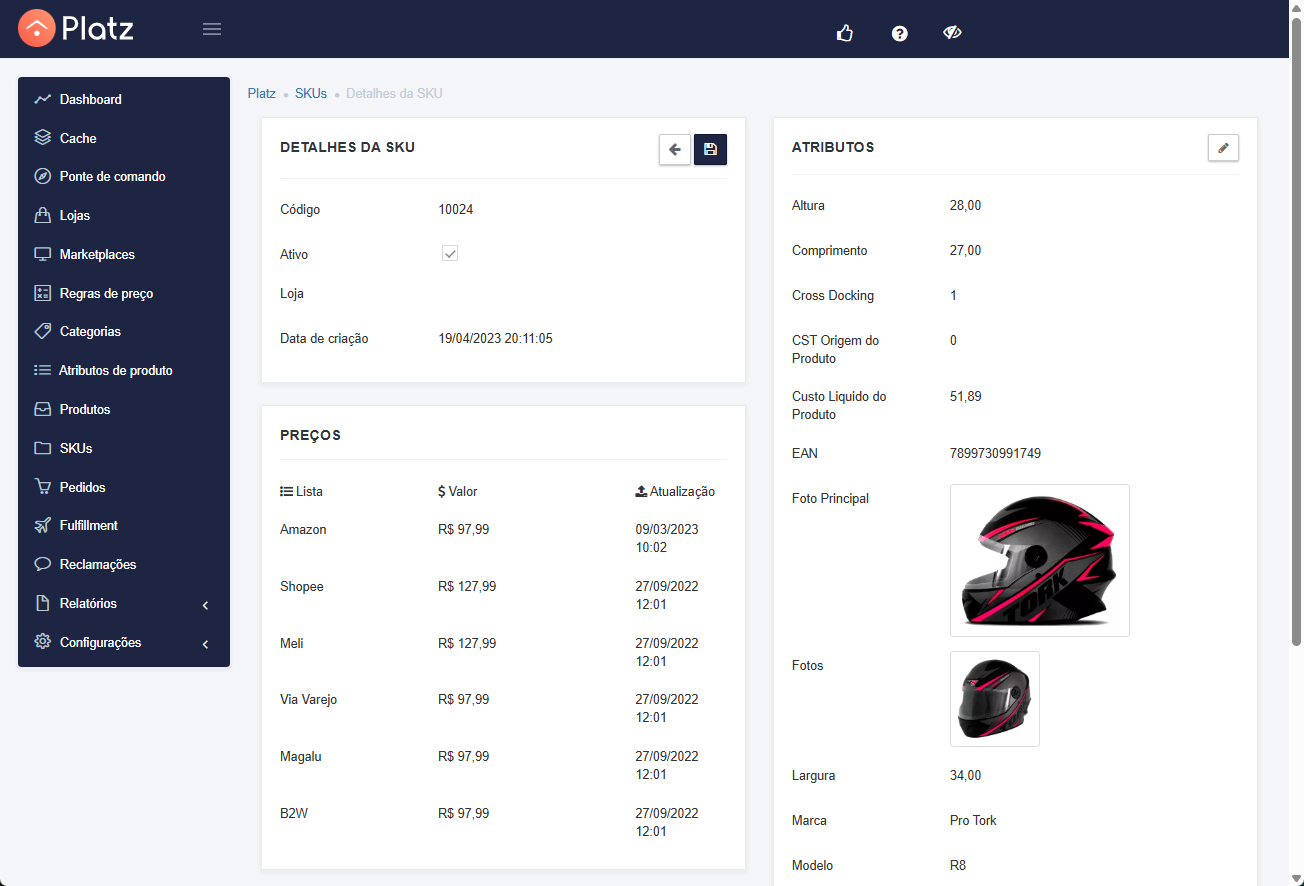Click the Shopee price list name
The image size is (1304, 886).
point(302,586)
